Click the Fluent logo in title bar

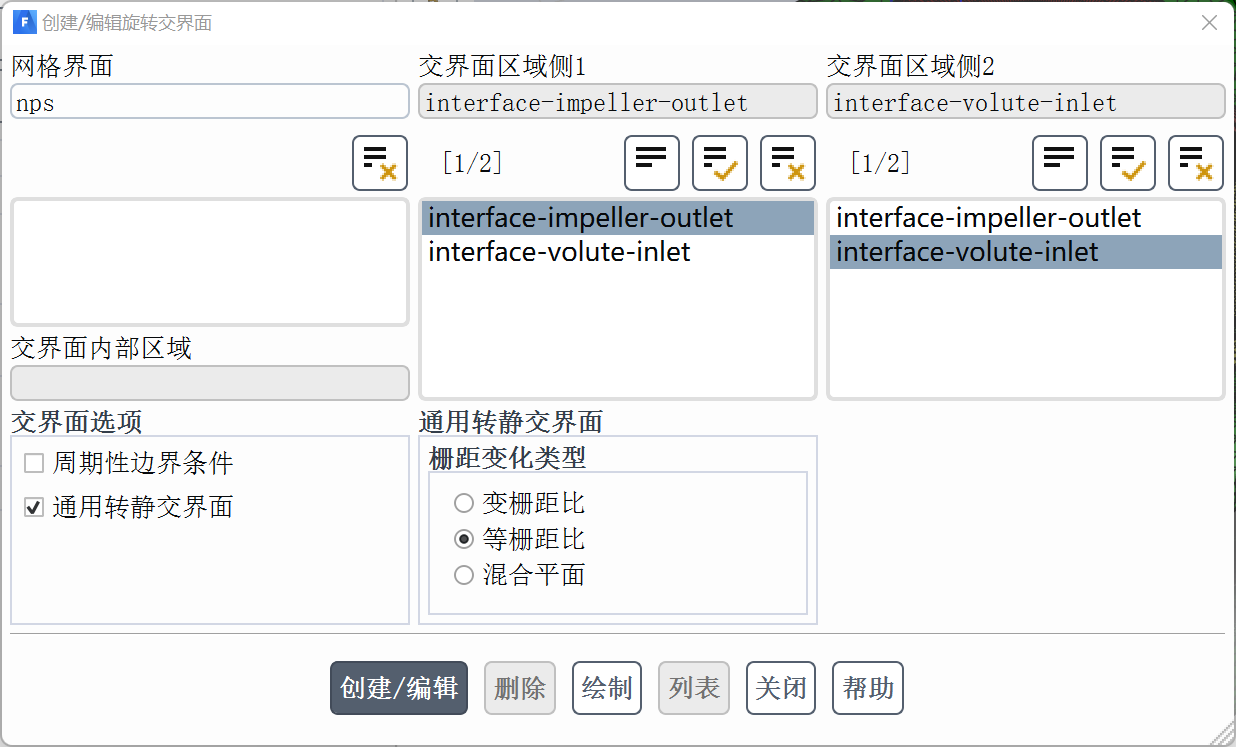pyautogui.click(x=24, y=22)
